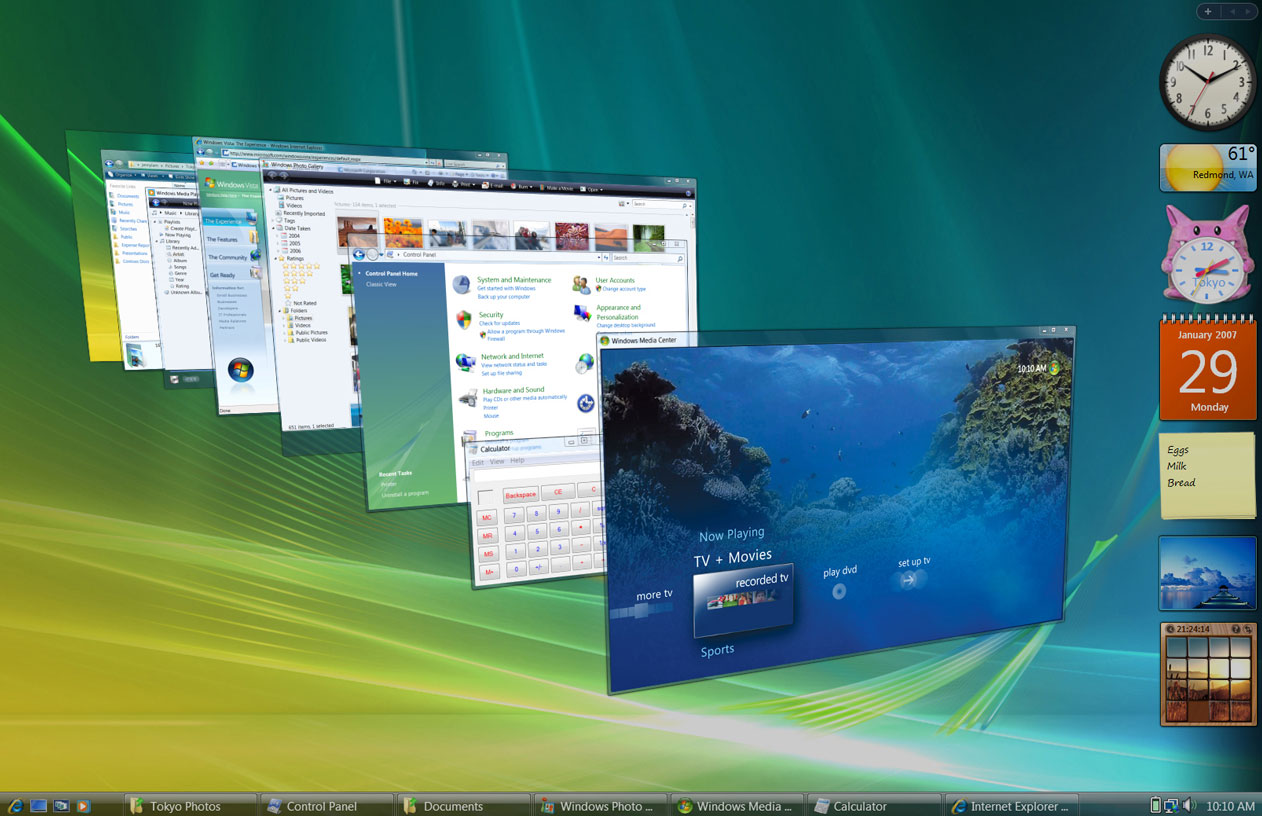This screenshot has width=1262, height=816.
Task: Click the battery icon in system tray
Action: coord(1157,805)
